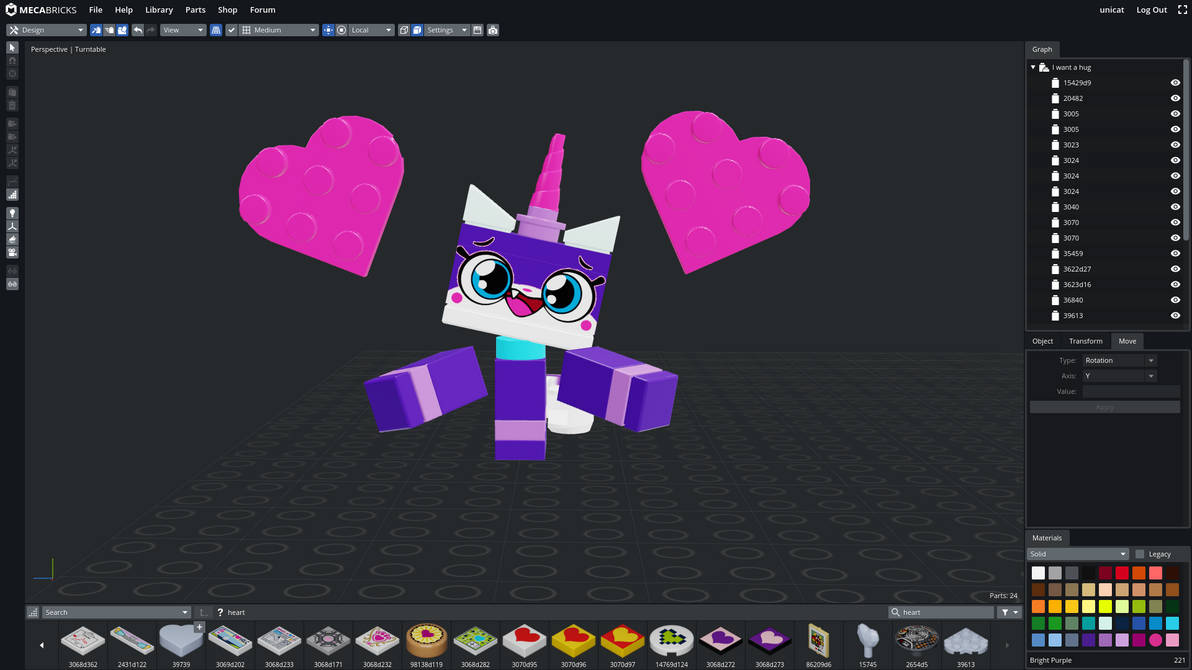This screenshot has width=1192, height=670.
Task: Click the movie camera icon in the left sidebar
Action: tap(12, 252)
